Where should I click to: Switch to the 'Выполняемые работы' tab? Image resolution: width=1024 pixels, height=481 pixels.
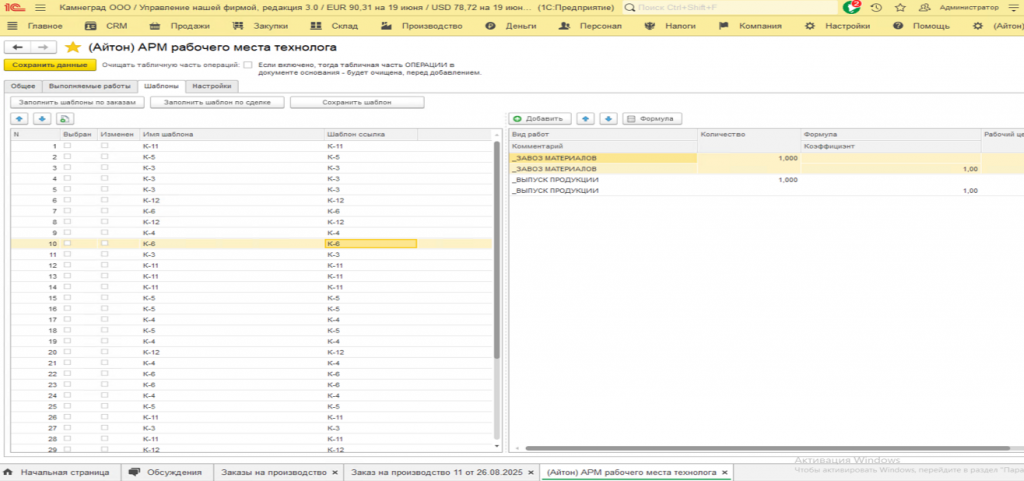90,86
